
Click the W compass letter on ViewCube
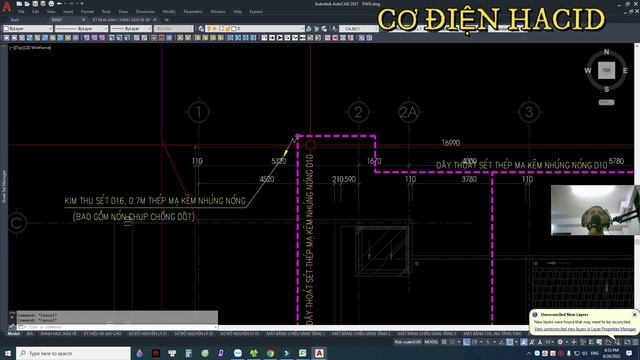click(x=588, y=71)
